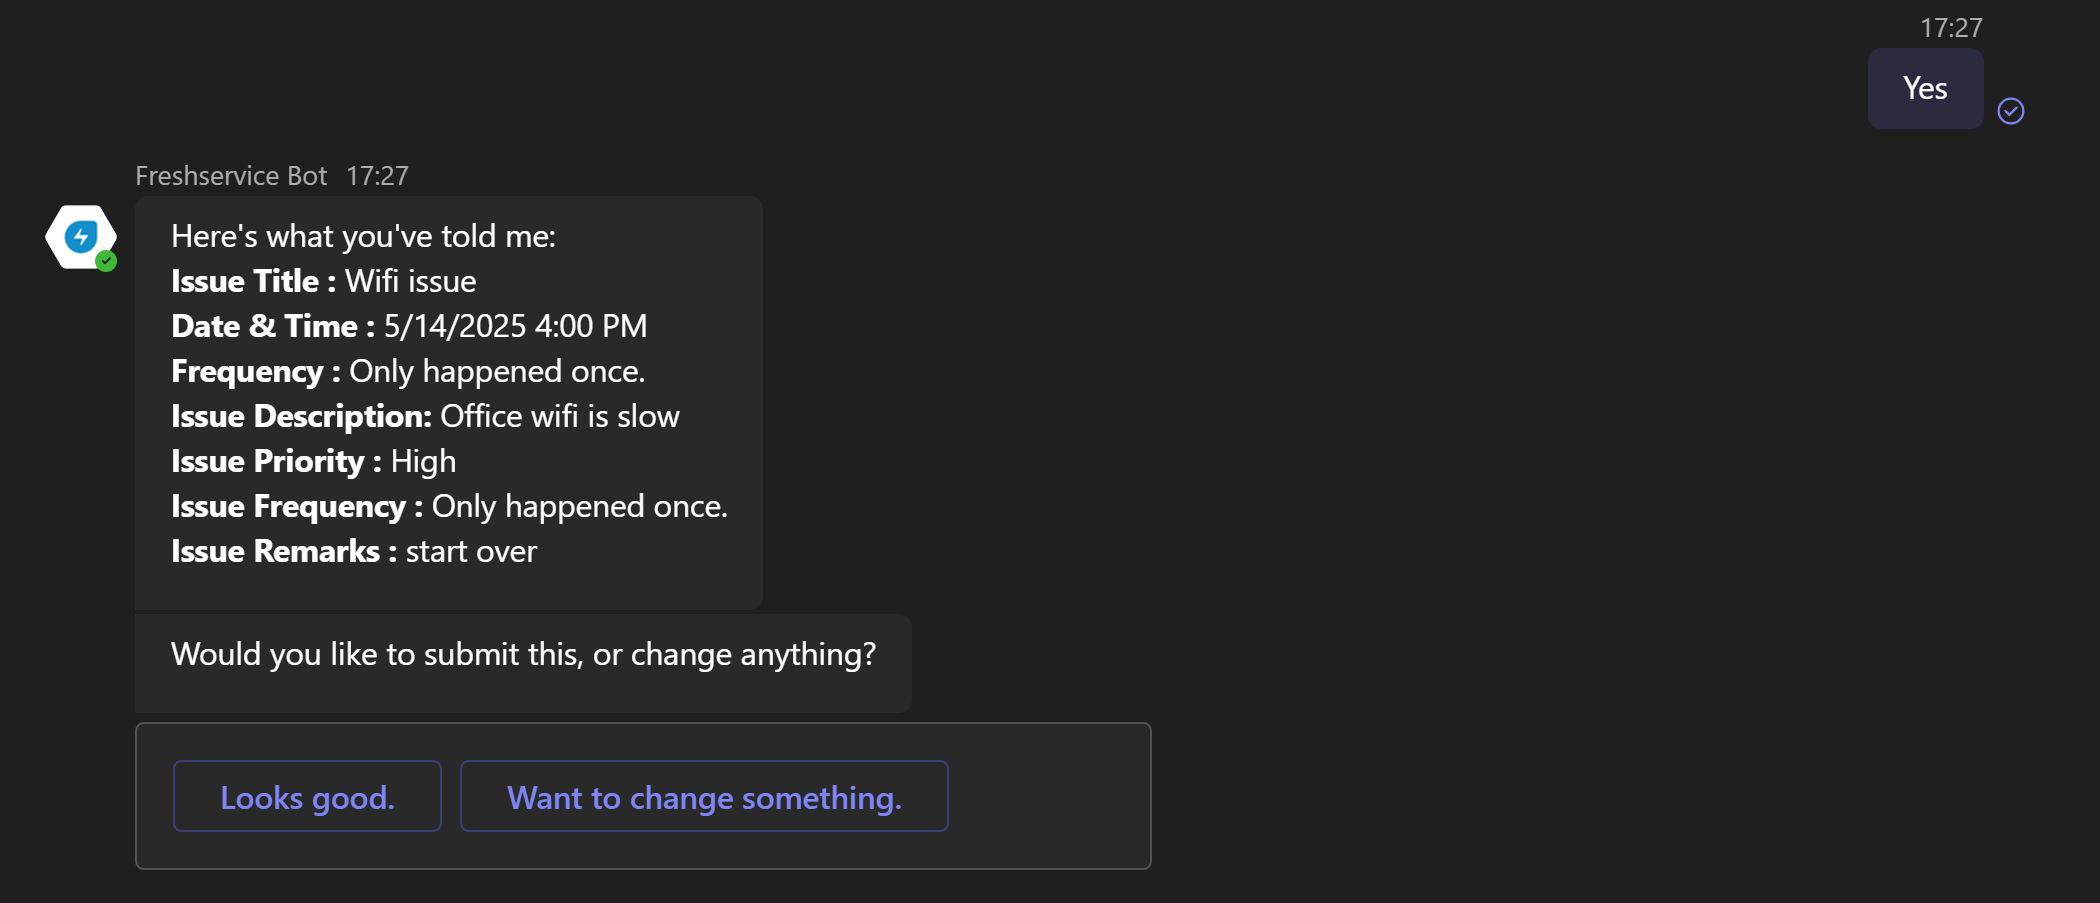Image resolution: width=2100 pixels, height=903 pixels.
Task: Click the Looks good. button
Action: coord(307,796)
